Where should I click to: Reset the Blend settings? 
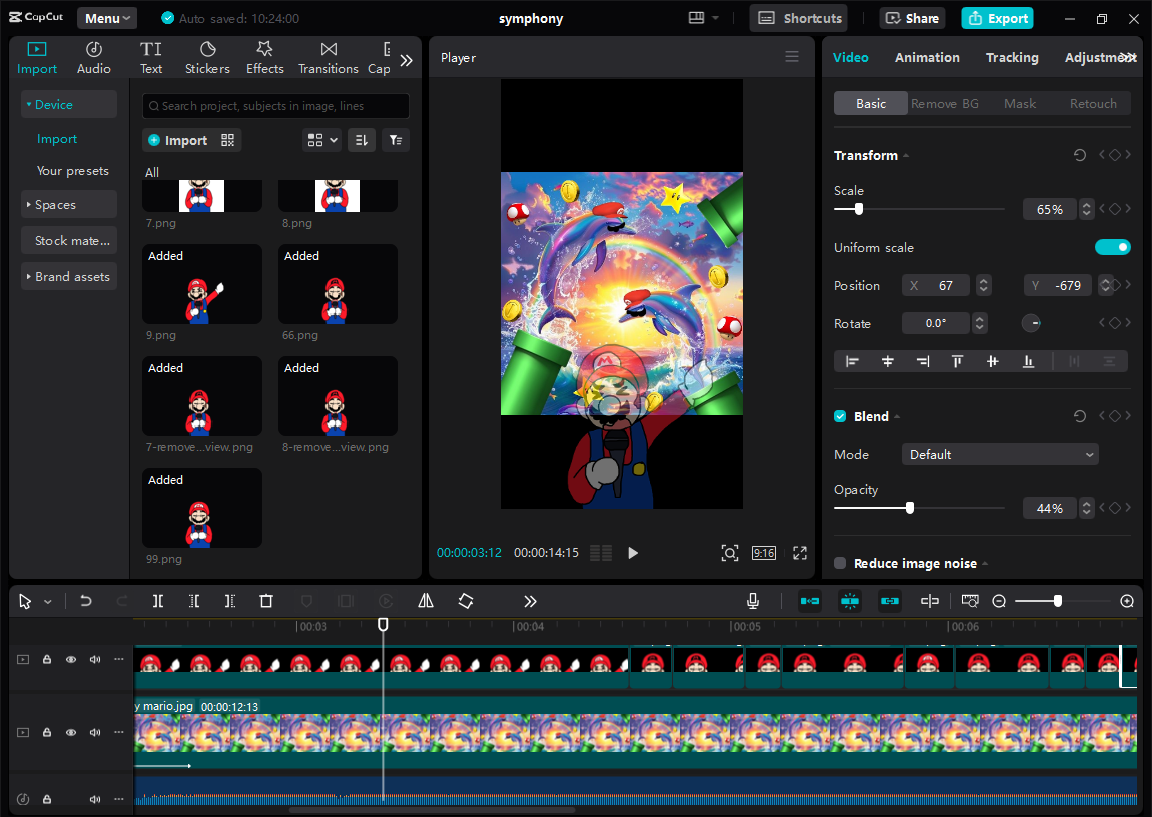[1079, 416]
